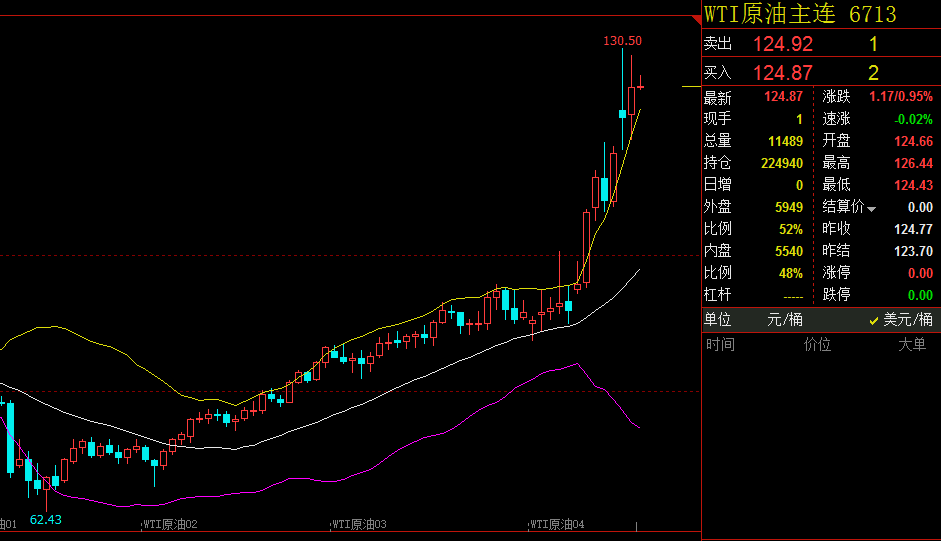The width and height of the screenshot is (941, 541).
Task: Click the 单位 label
Action: coord(717,319)
